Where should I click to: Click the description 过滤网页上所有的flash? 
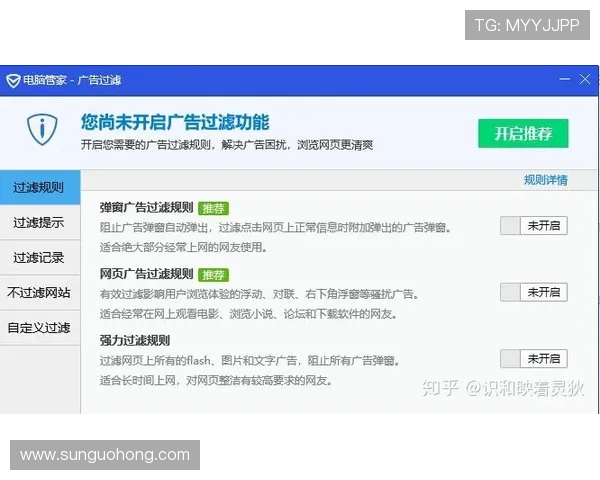point(250,361)
